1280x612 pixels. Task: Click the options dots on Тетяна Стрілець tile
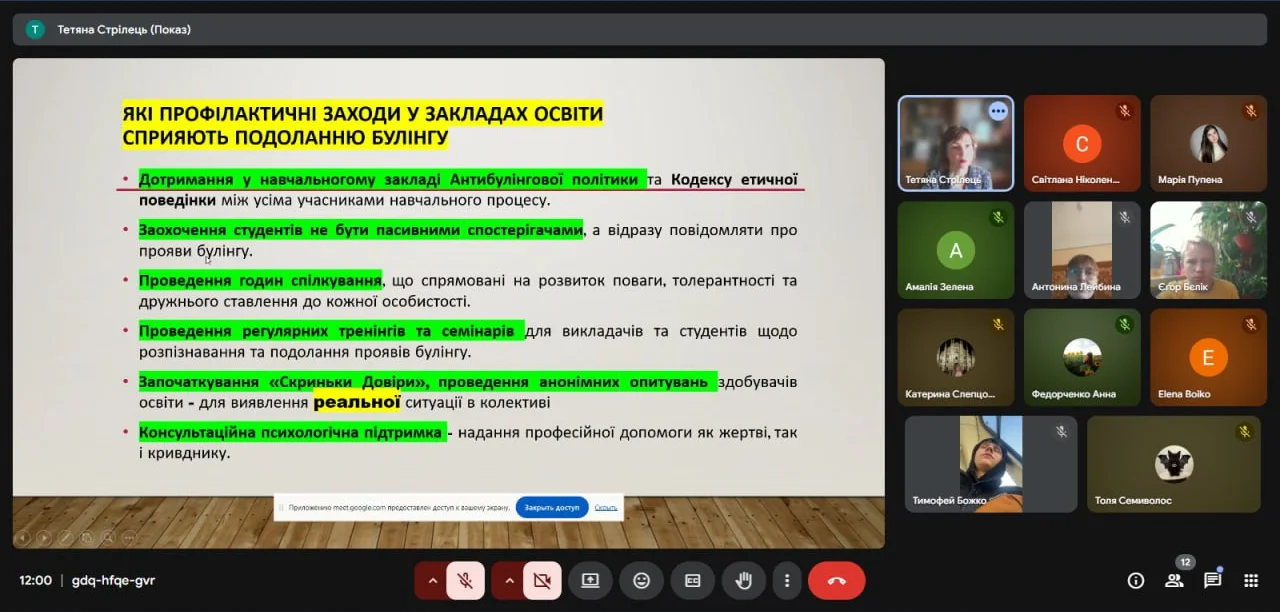tap(997, 112)
